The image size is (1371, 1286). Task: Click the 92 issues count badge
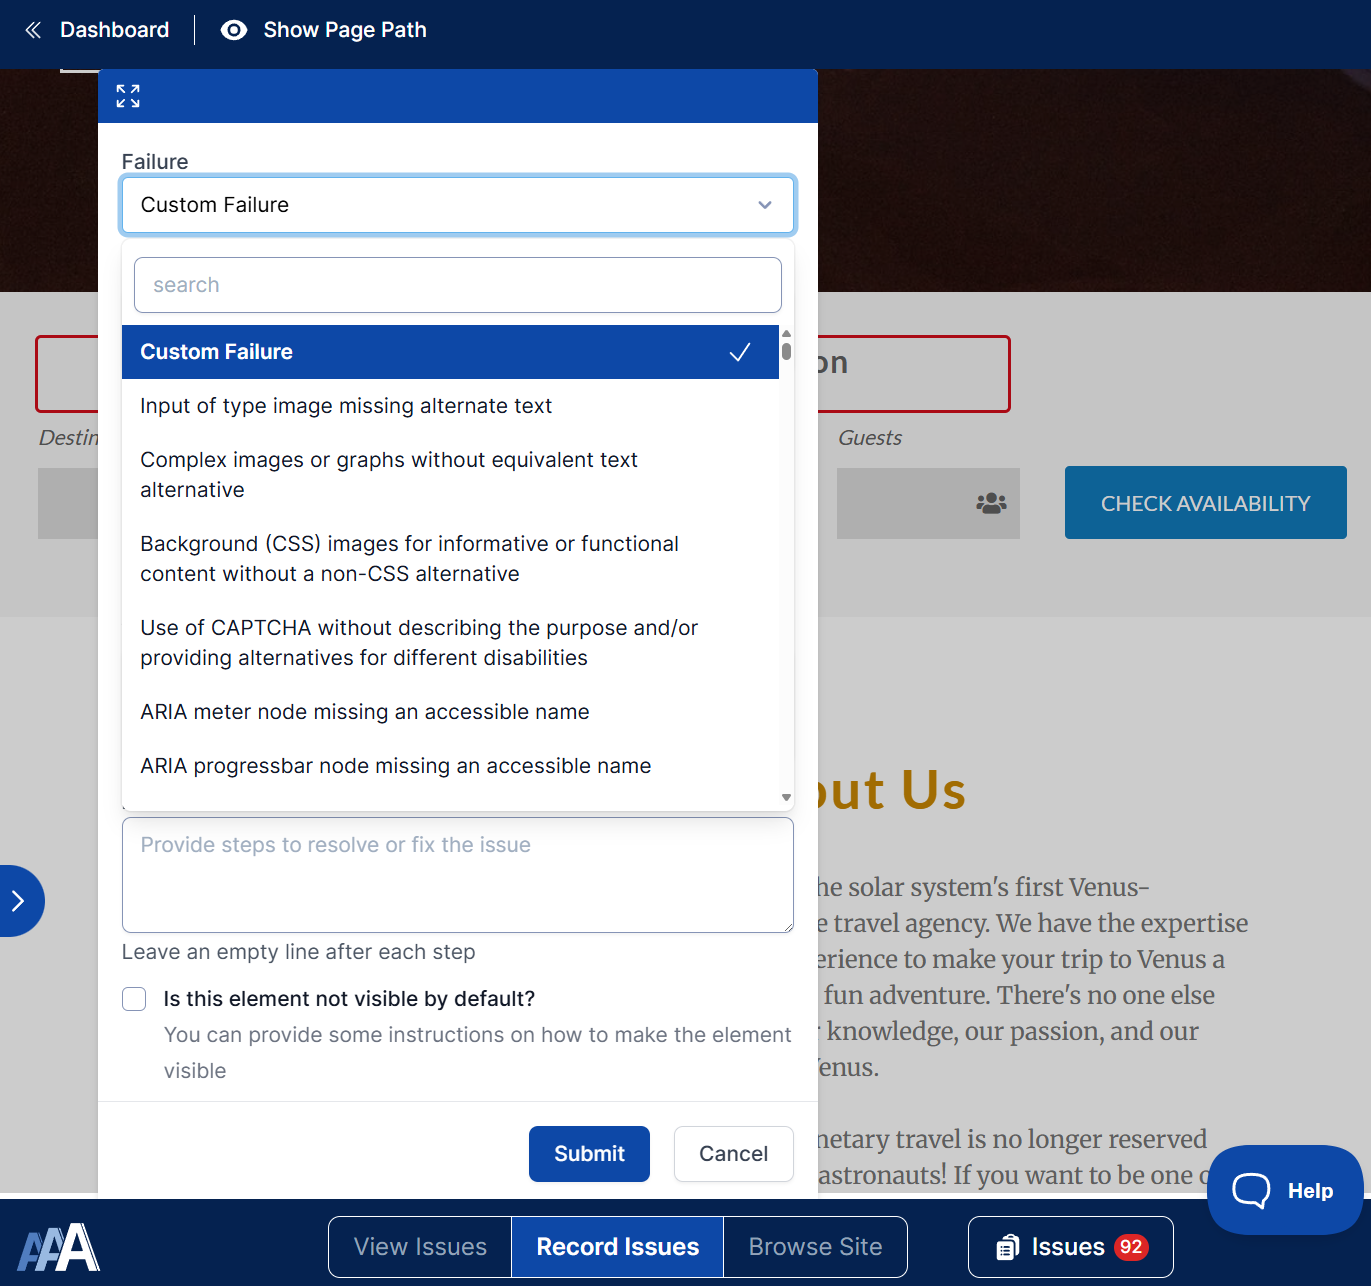pyautogui.click(x=1131, y=1247)
